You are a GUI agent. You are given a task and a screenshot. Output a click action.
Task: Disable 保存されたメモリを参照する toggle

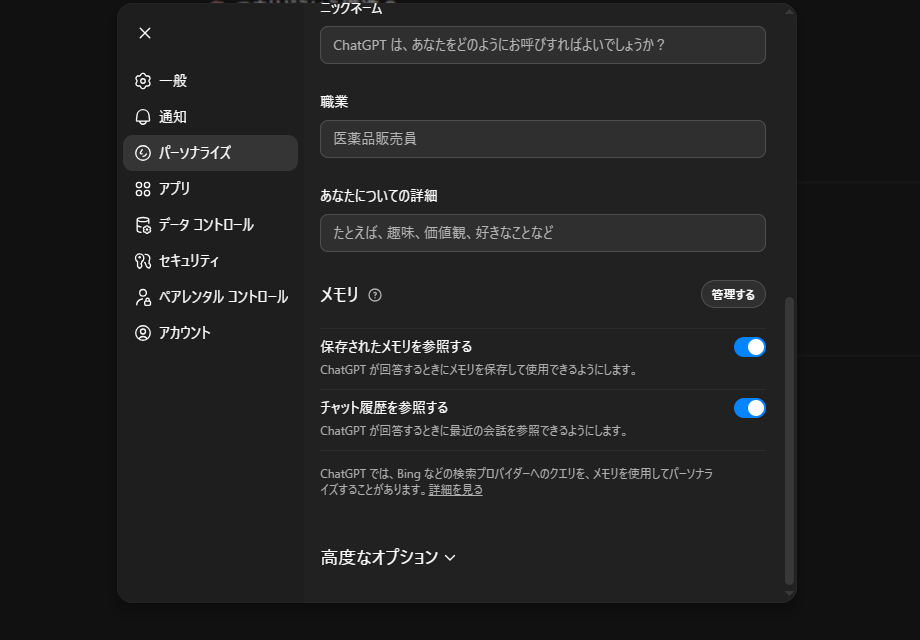(749, 347)
